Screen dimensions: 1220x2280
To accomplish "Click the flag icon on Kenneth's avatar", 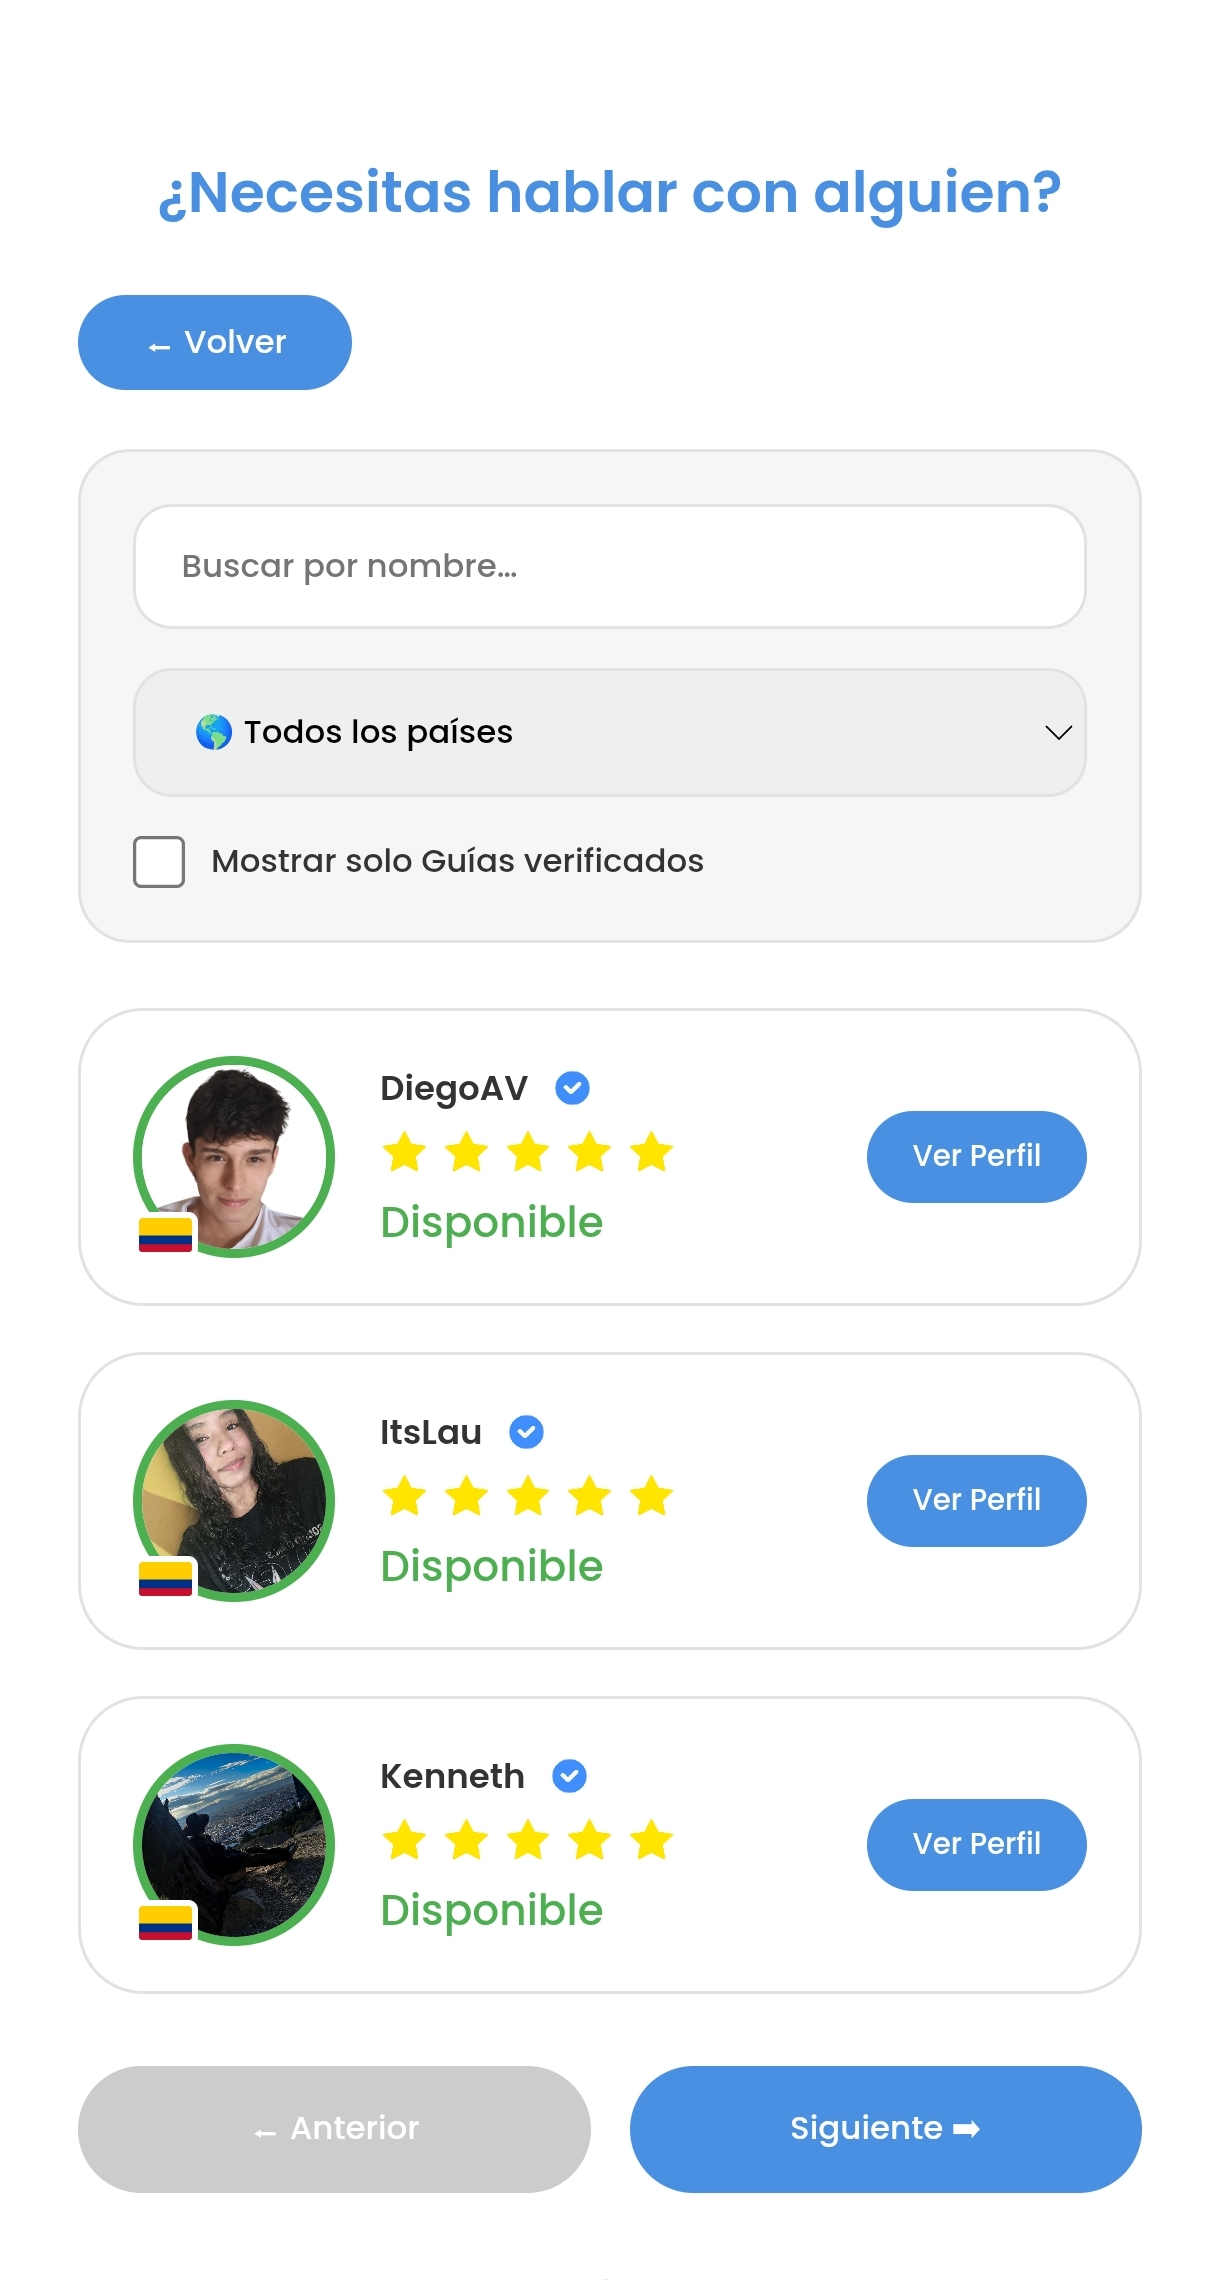I will [x=165, y=1923].
